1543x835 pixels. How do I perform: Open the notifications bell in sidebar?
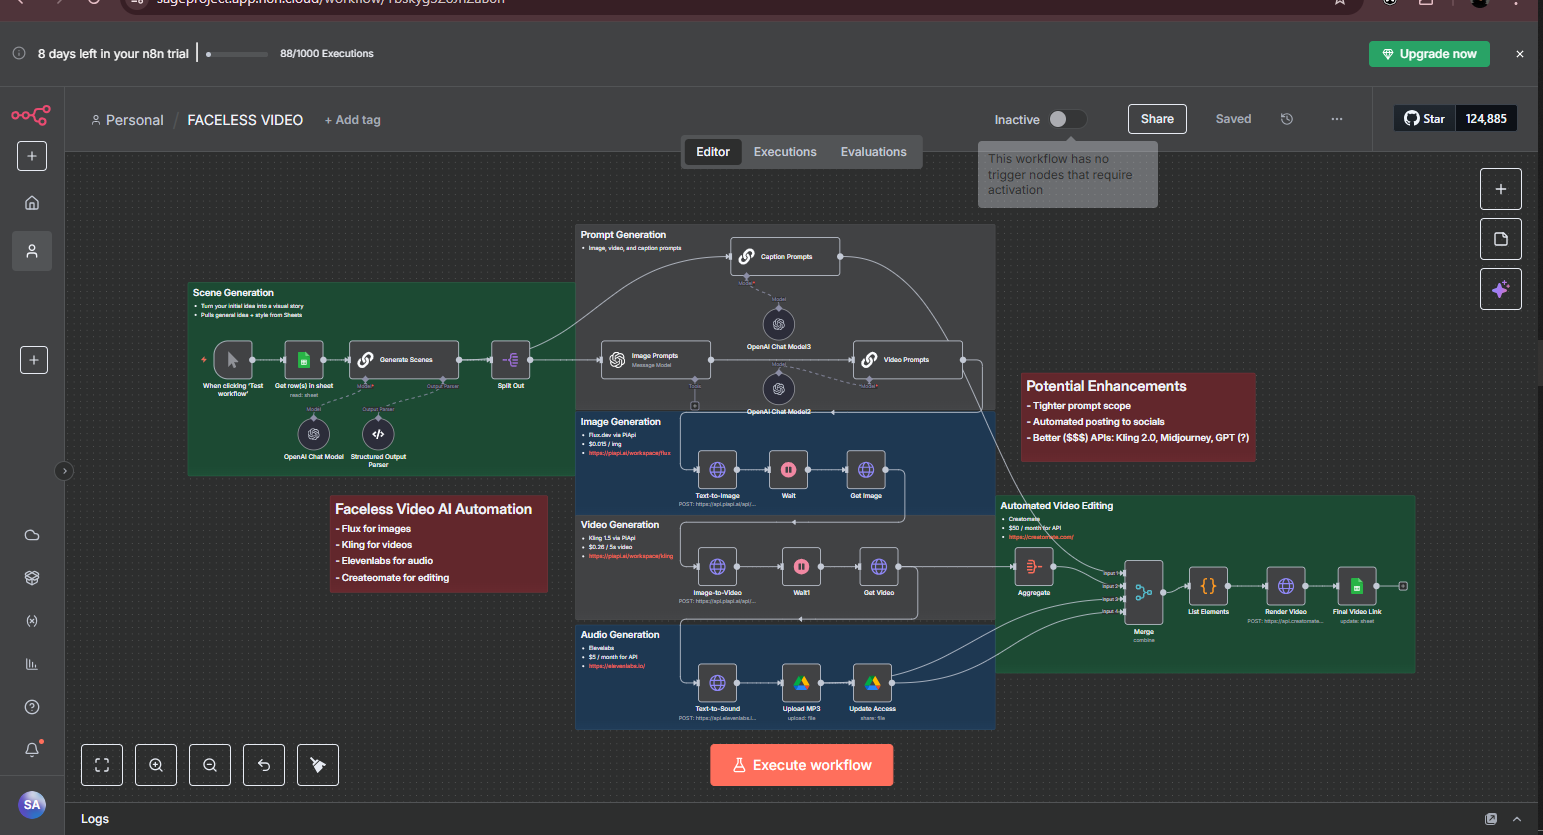[32, 749]
